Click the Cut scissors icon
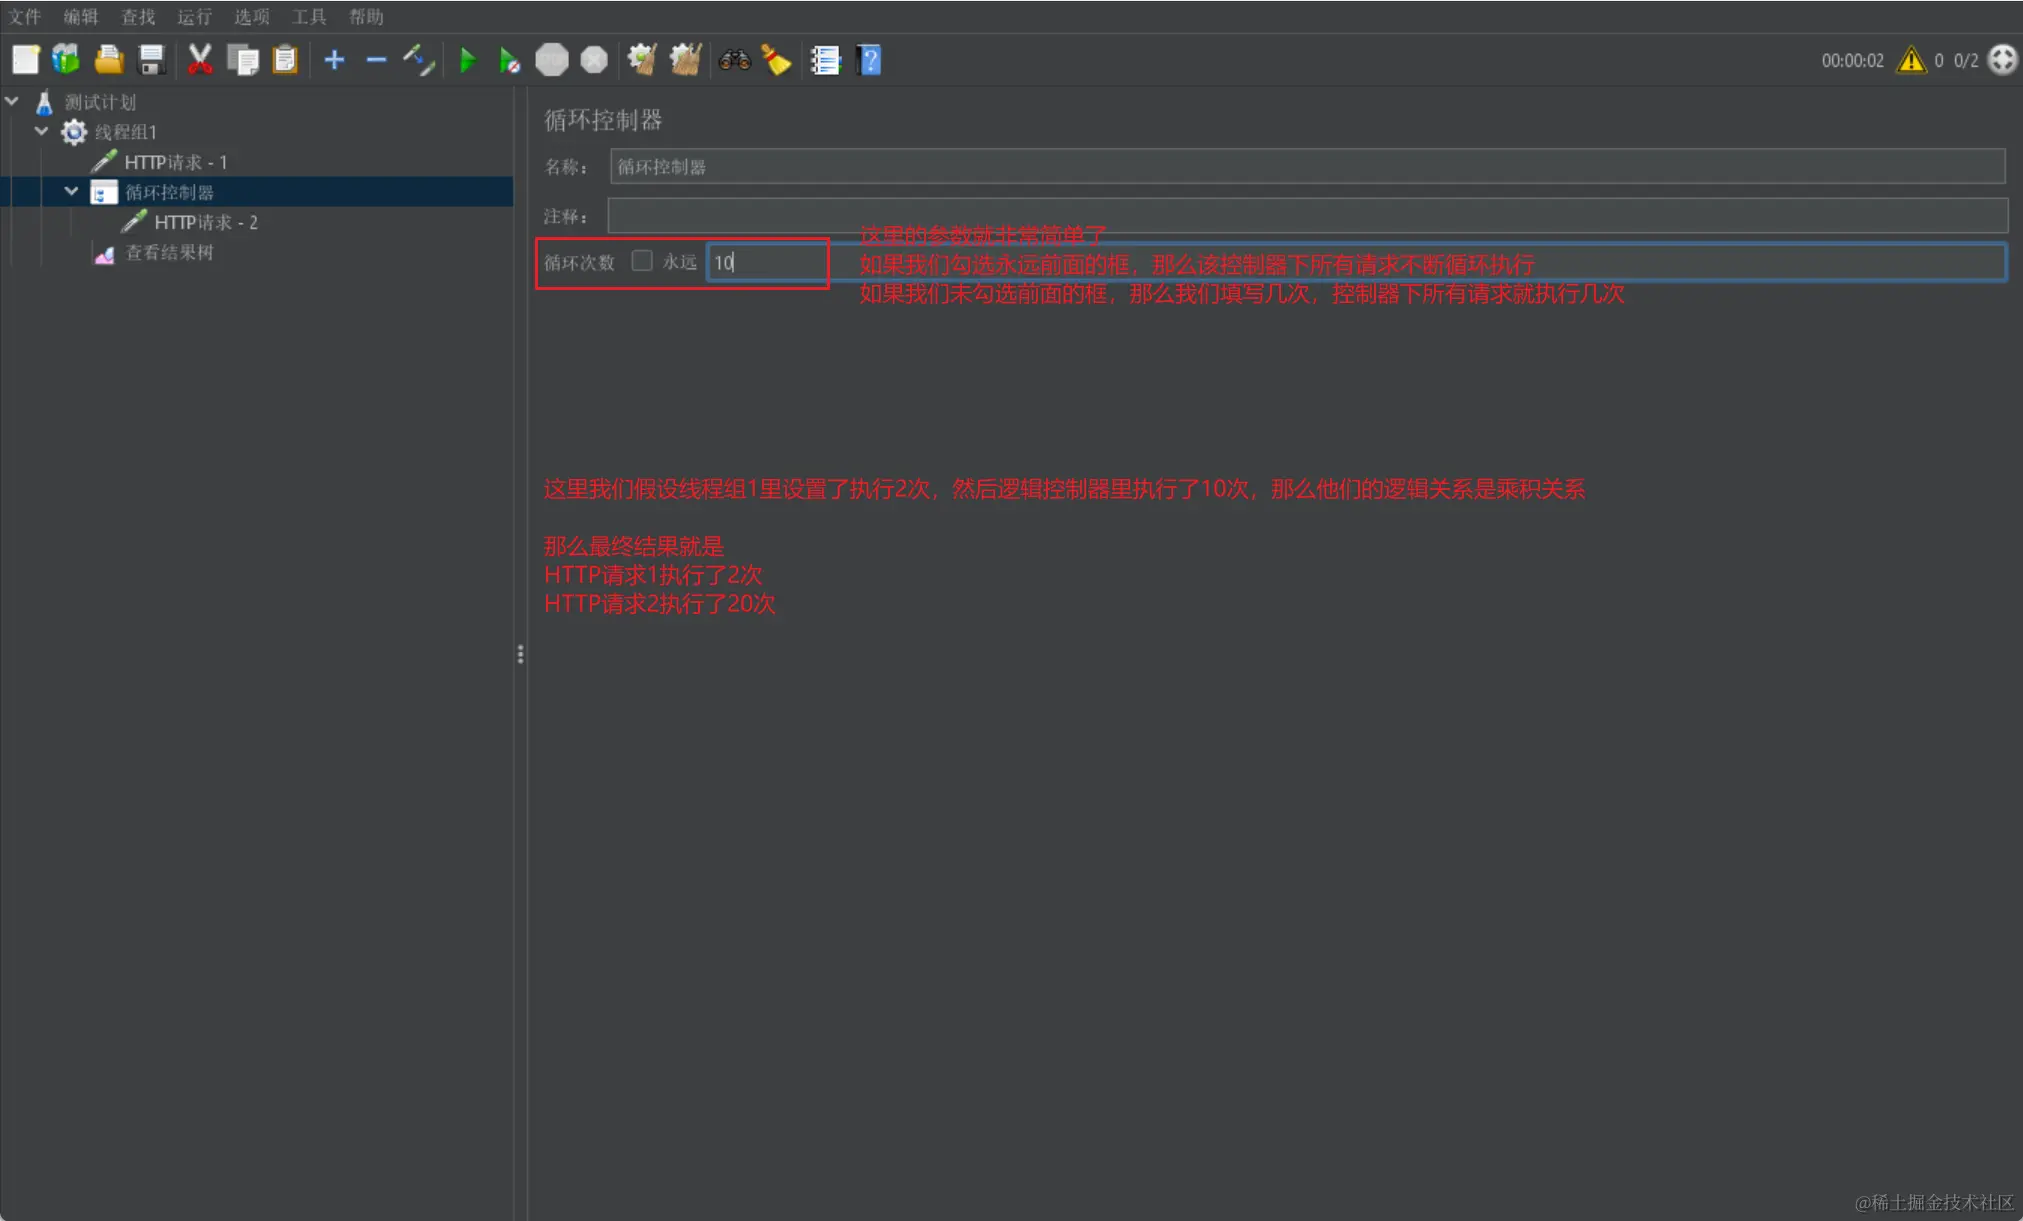The image size is (2023, 1221). click(x=200, y=60)
